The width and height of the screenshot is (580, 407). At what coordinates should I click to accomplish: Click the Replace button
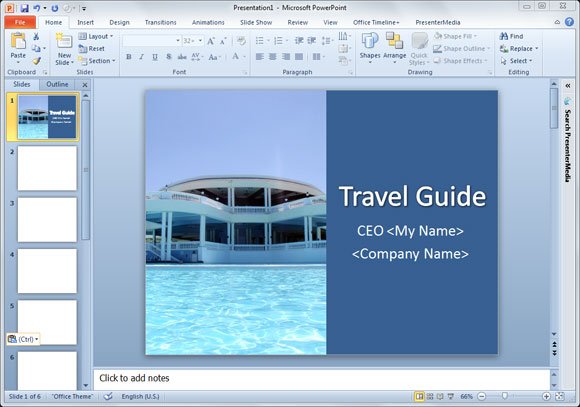(x=519, y=48)
